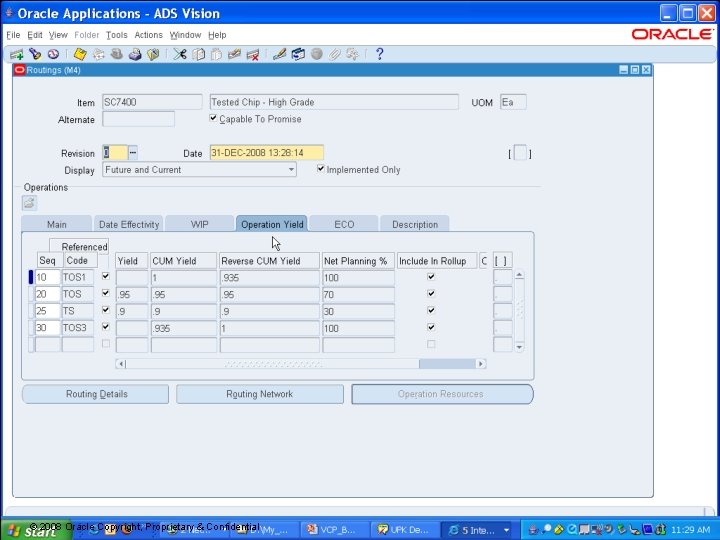Click the Date field 31-DEC-2008
The height and width of the screenshot is (540, 720).
click(x=266, y=152)
